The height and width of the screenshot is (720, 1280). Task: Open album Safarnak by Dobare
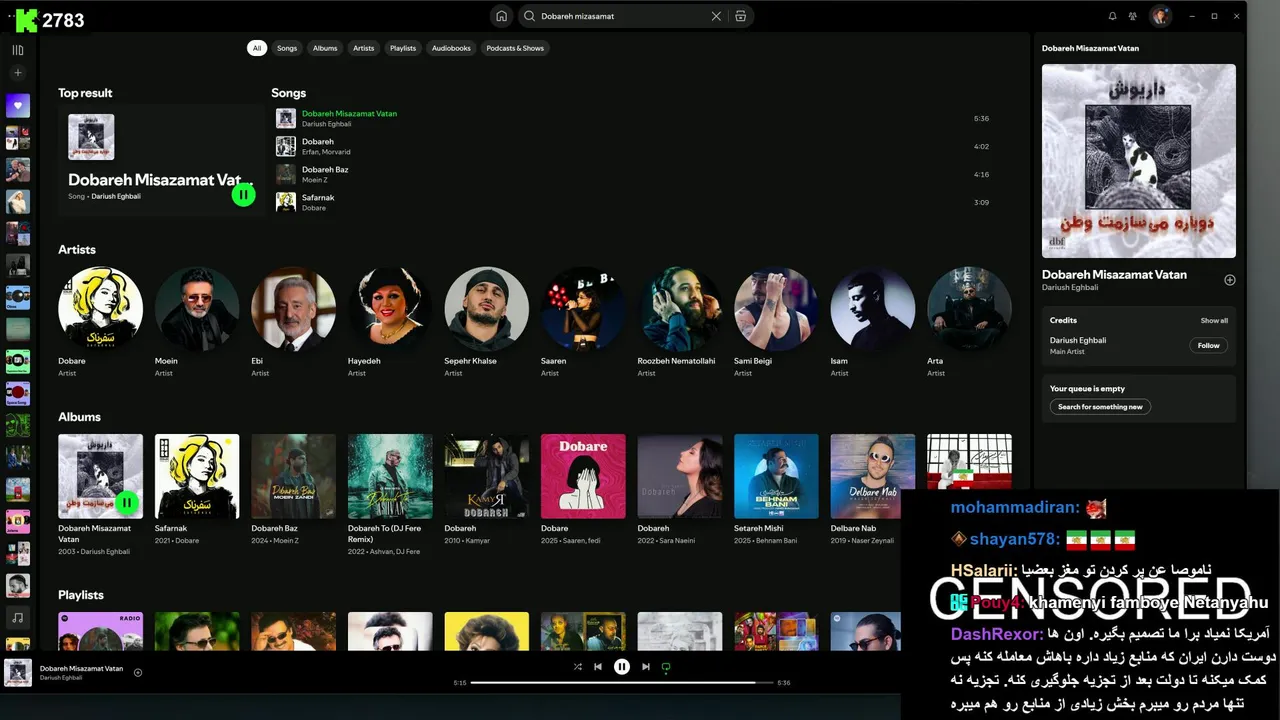pyautogui.click(x=197, y=476)
